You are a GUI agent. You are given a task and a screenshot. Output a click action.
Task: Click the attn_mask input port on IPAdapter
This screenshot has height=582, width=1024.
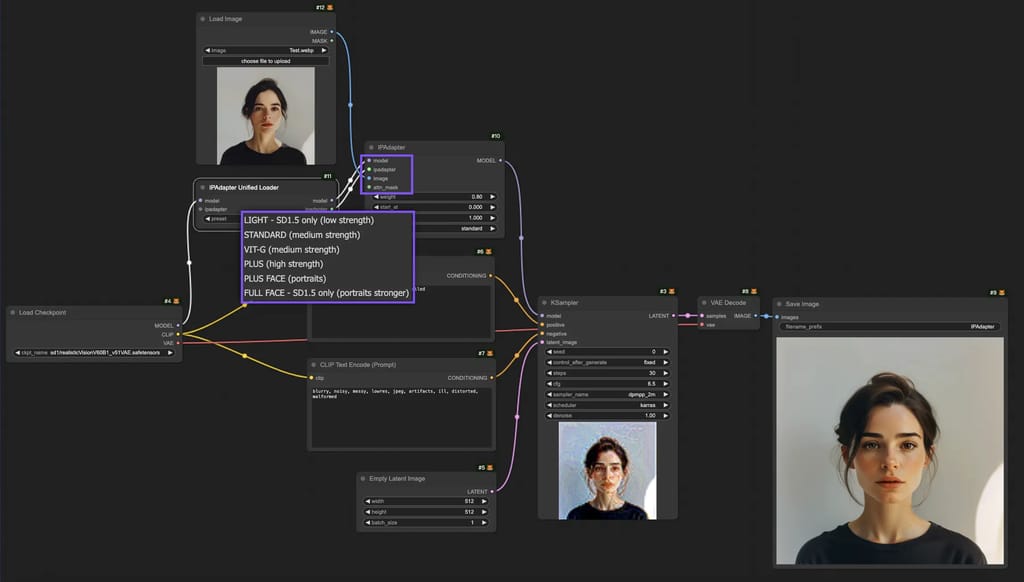369,187
